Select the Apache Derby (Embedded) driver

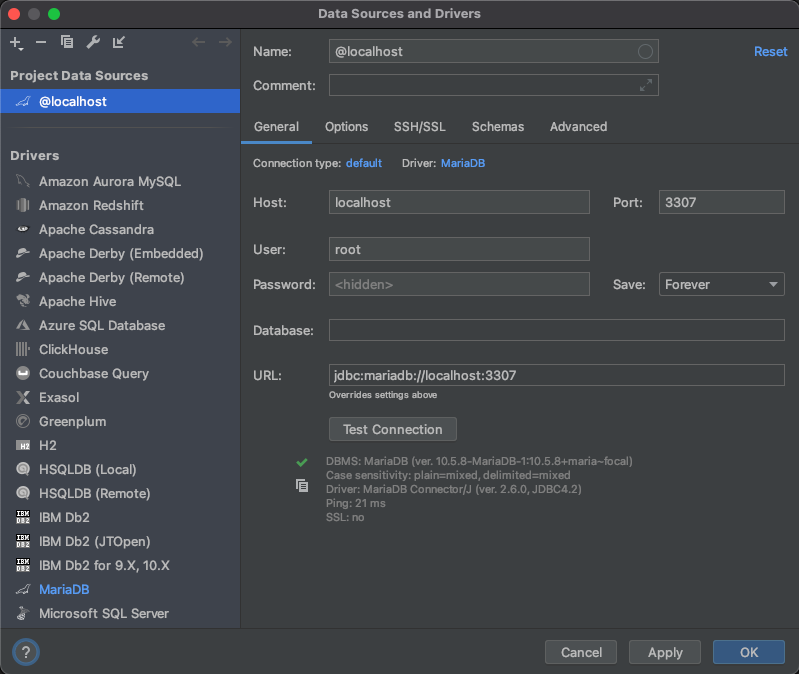(120, 253)
